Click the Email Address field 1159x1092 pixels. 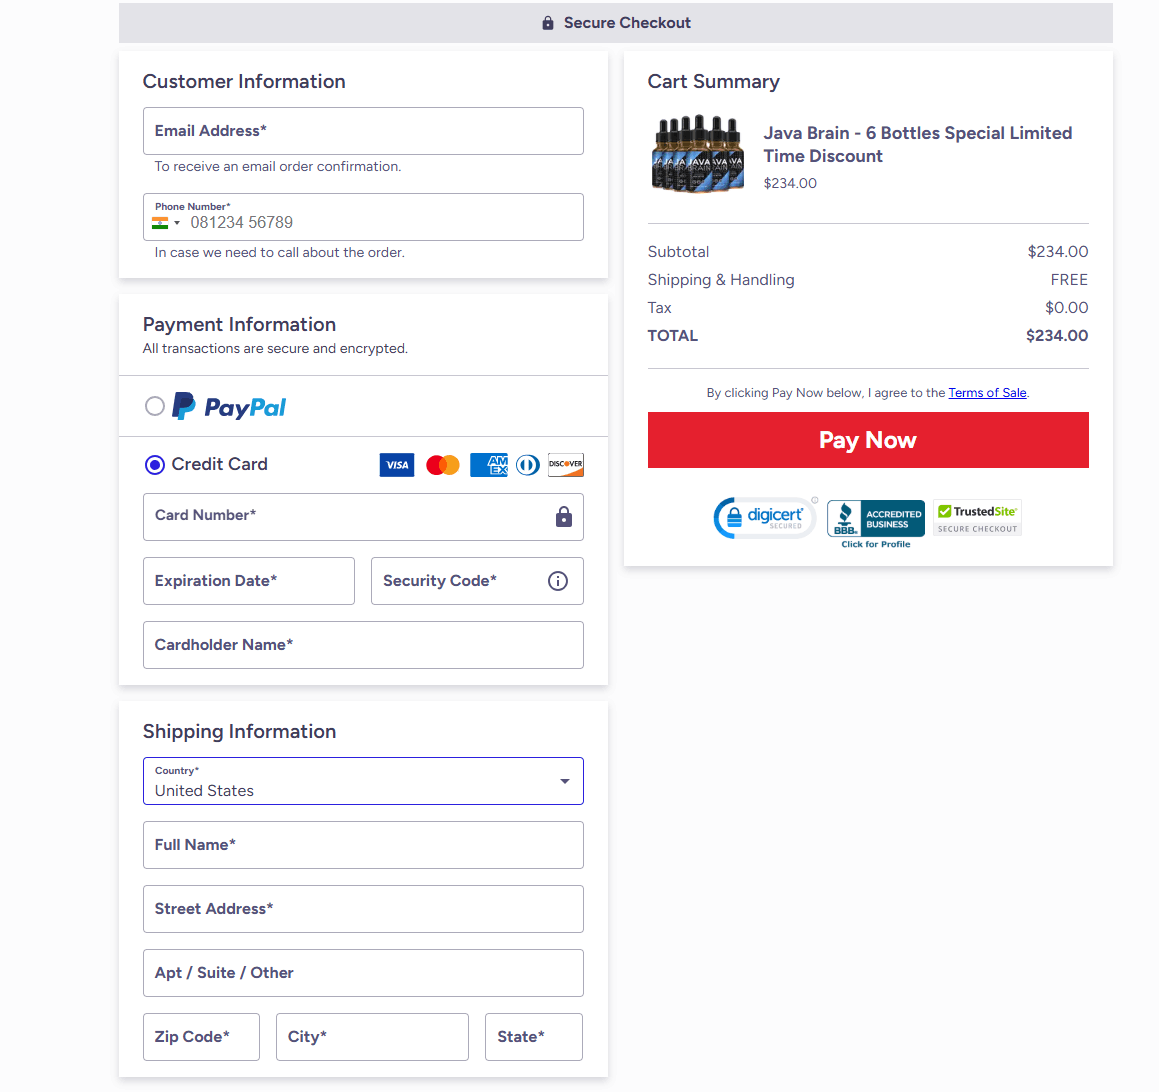[363, 130]
